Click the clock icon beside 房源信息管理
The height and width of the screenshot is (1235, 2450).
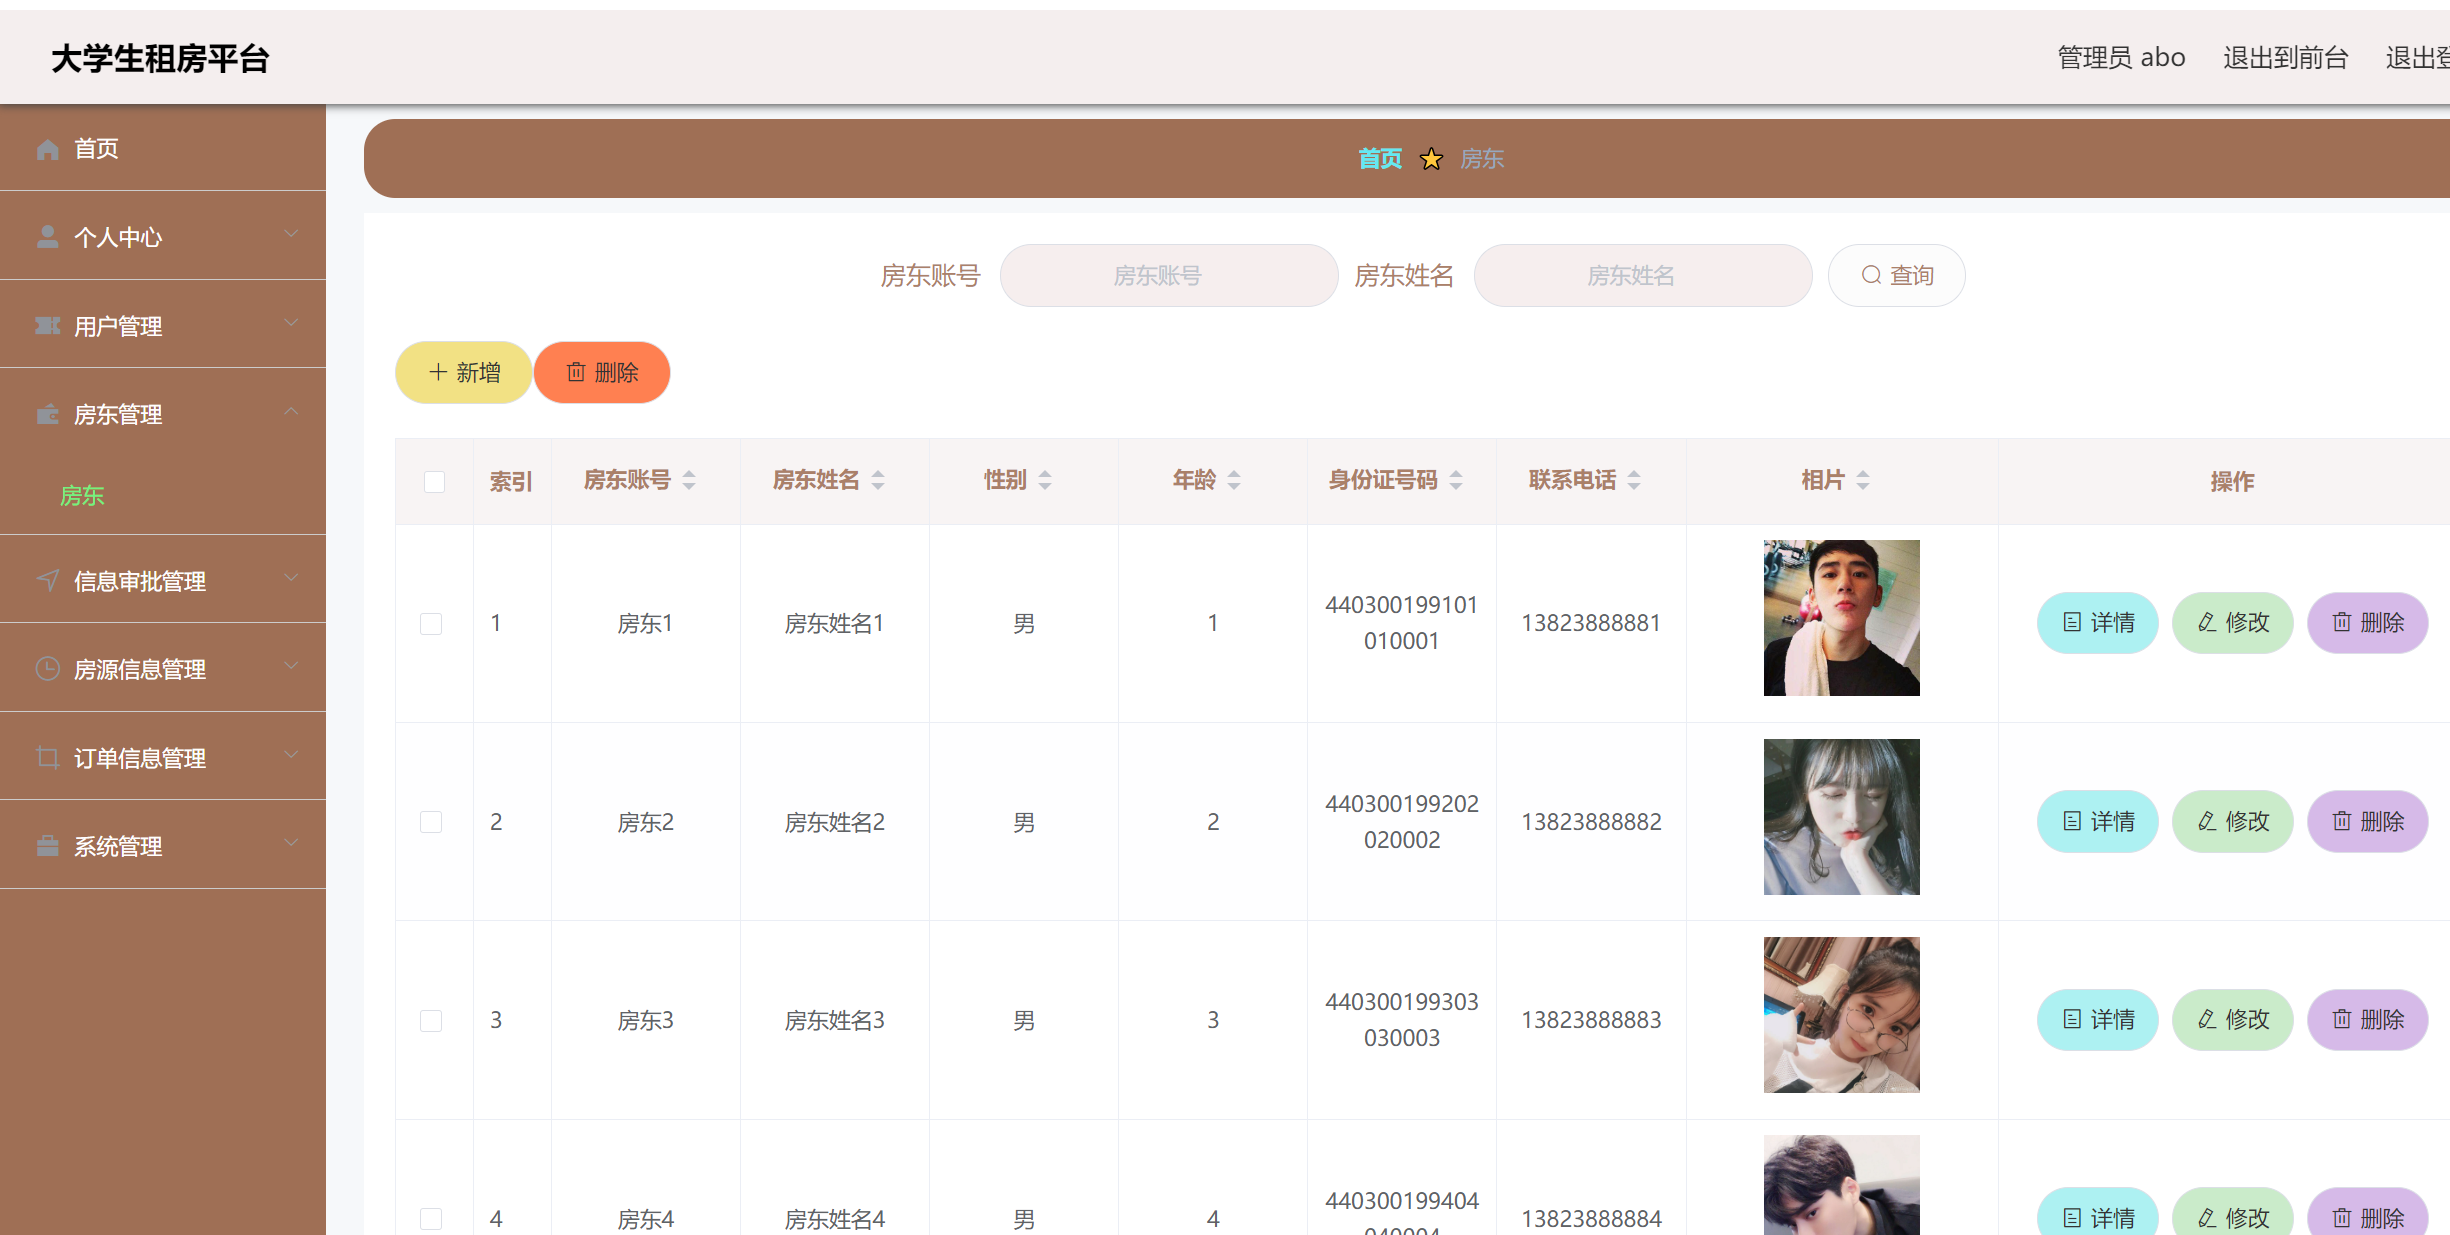click(x=47, y=669)
